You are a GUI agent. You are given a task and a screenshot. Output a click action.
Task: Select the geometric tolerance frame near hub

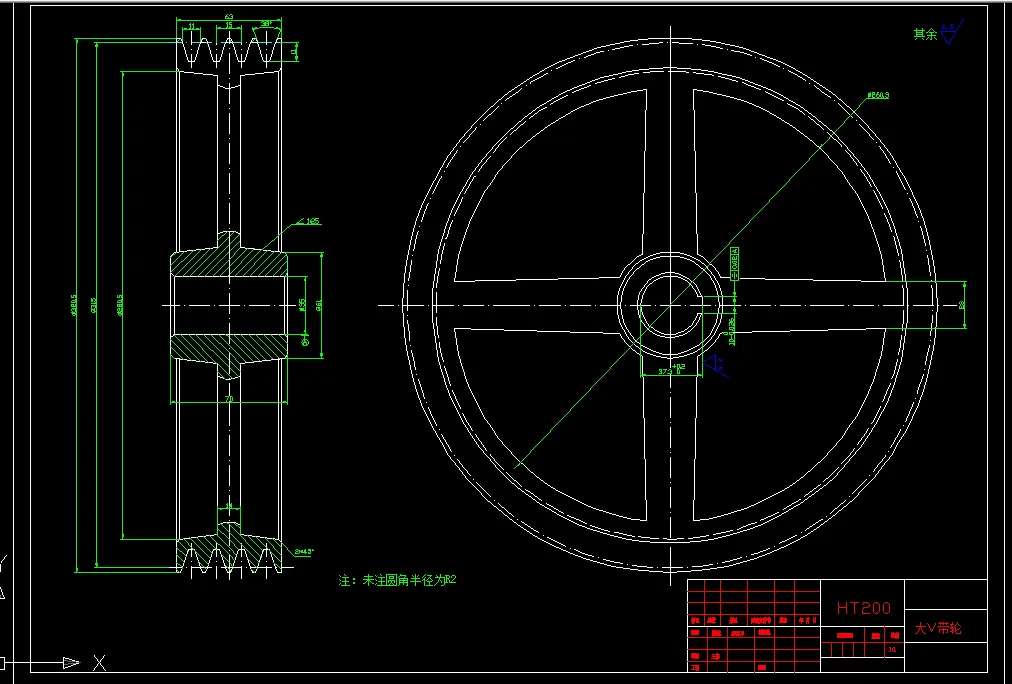coord(734,263)
